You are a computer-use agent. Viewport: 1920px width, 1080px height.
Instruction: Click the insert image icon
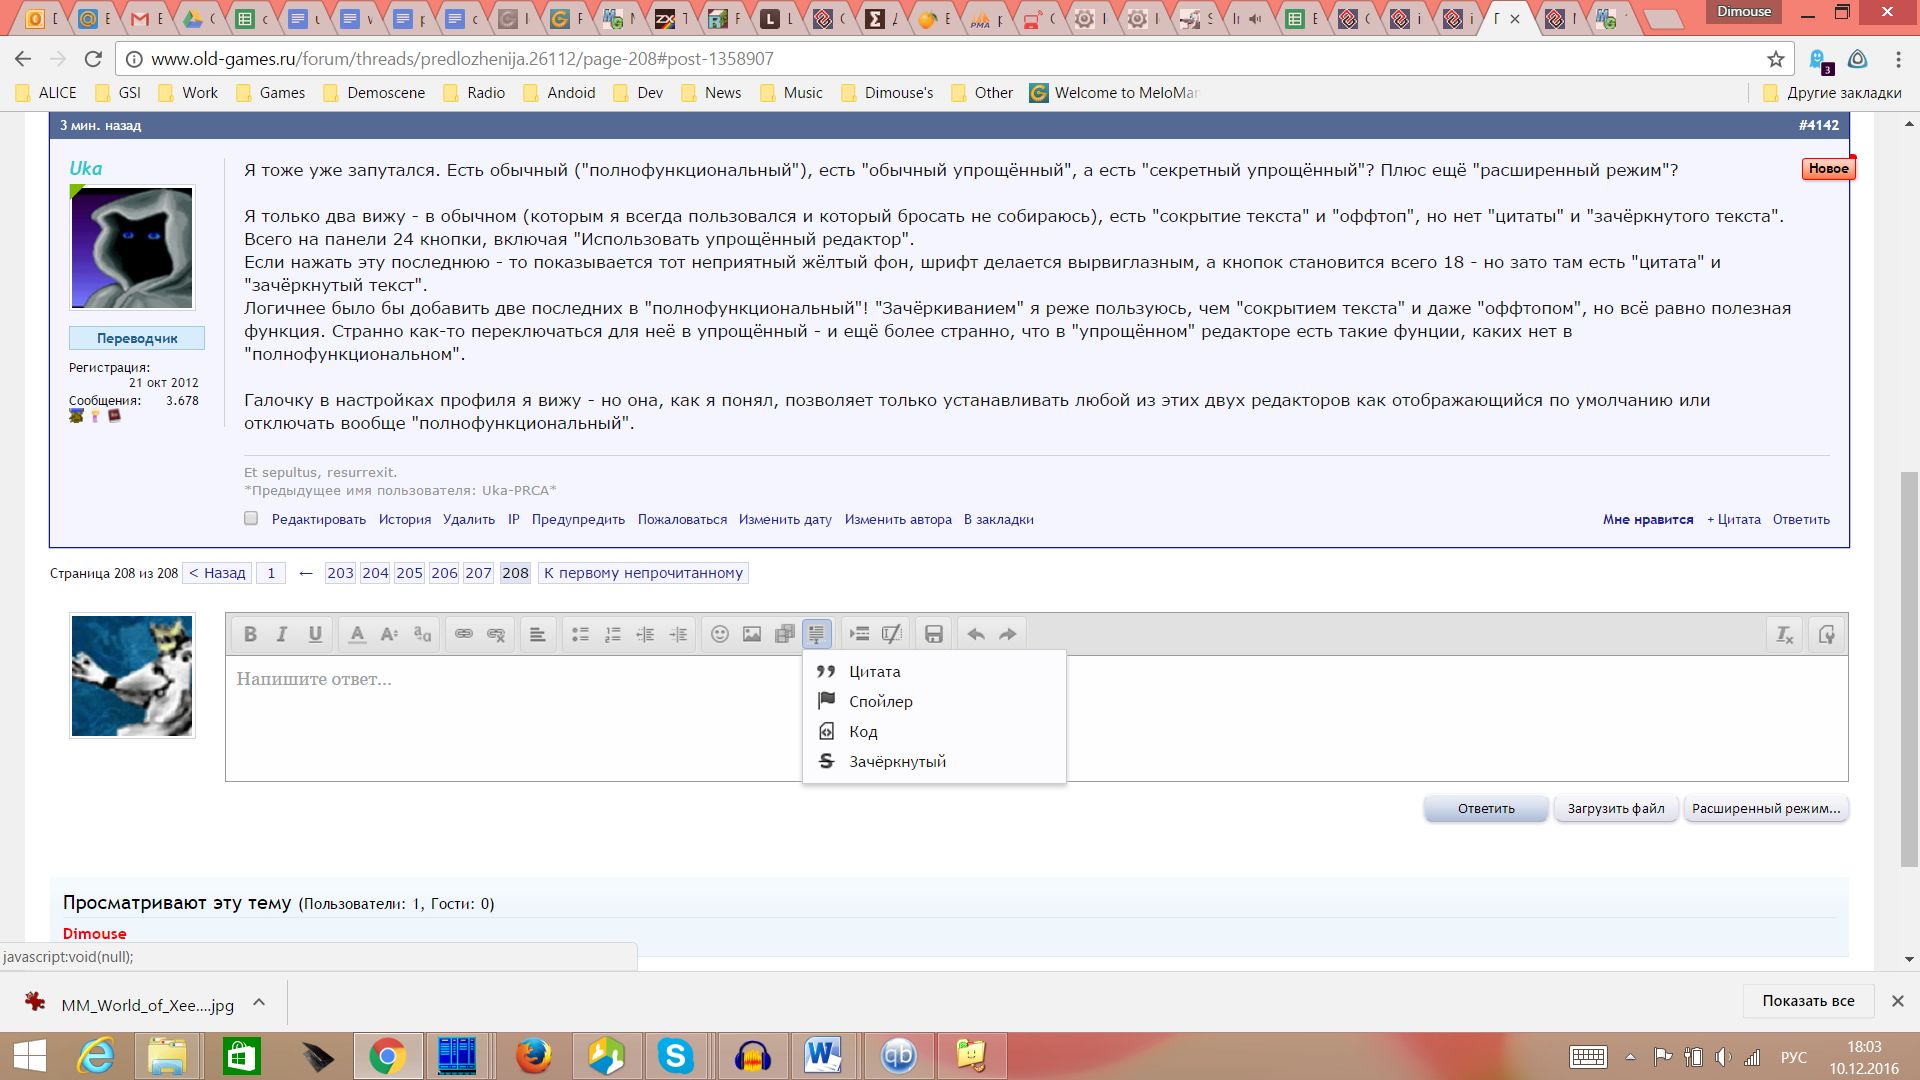tap(752, 634)
